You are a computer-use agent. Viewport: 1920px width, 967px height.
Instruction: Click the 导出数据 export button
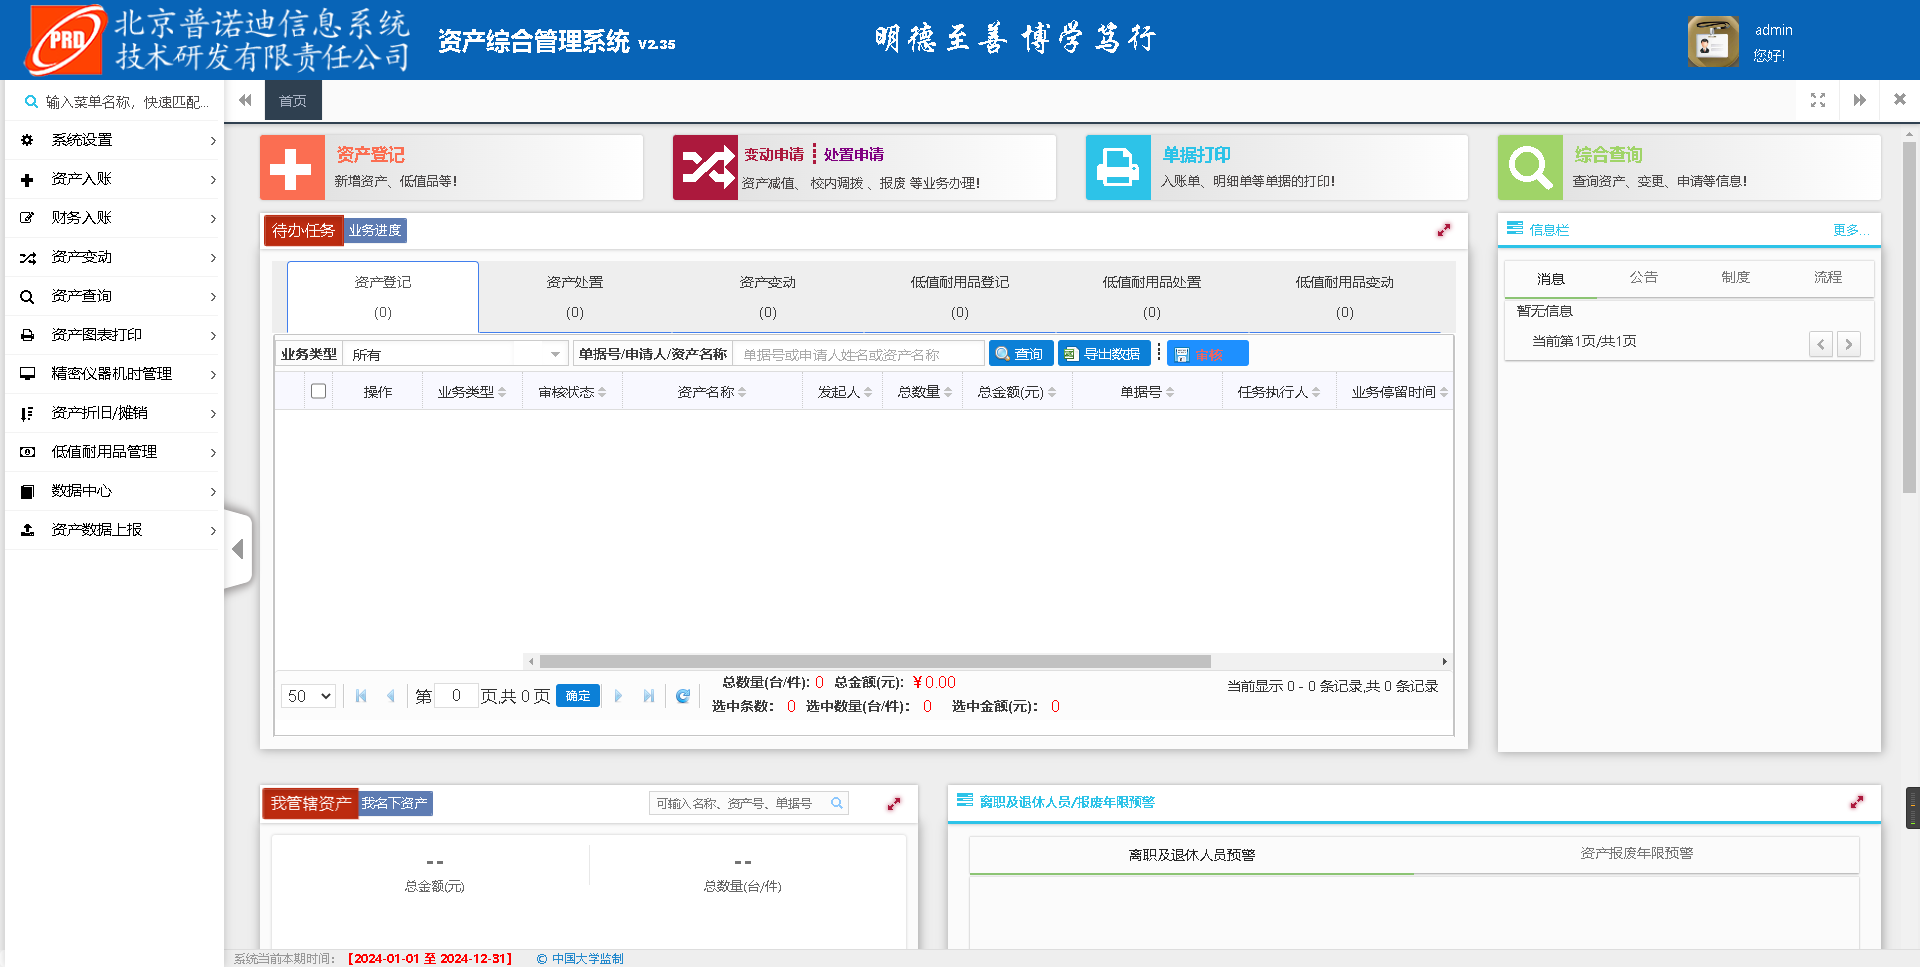[x=1103, y=354]
